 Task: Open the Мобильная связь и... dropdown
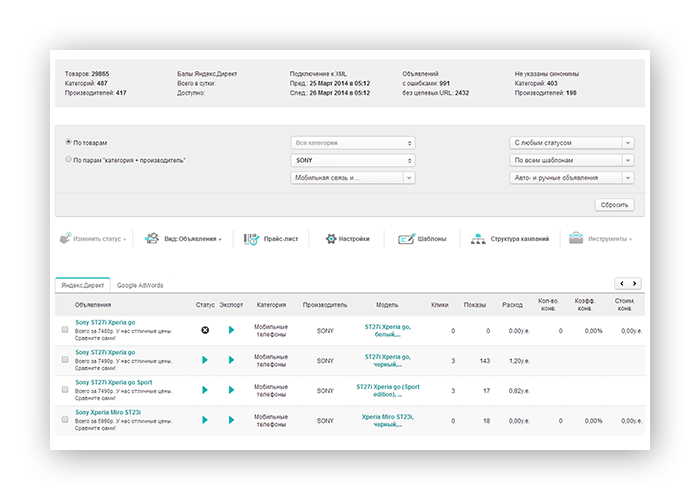[x=353, y=178]
